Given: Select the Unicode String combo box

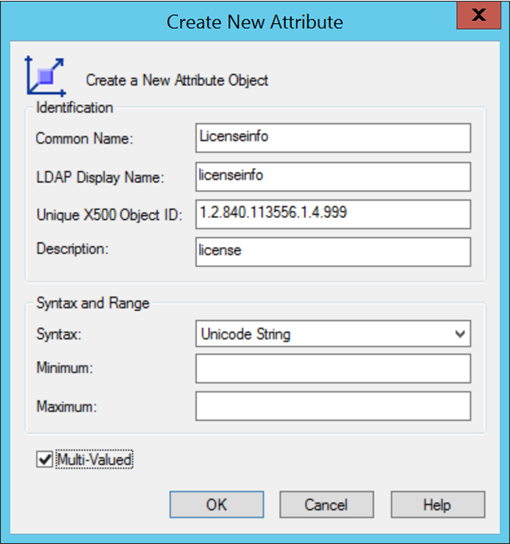Looking at the screenshot, I should click(333, 334).
